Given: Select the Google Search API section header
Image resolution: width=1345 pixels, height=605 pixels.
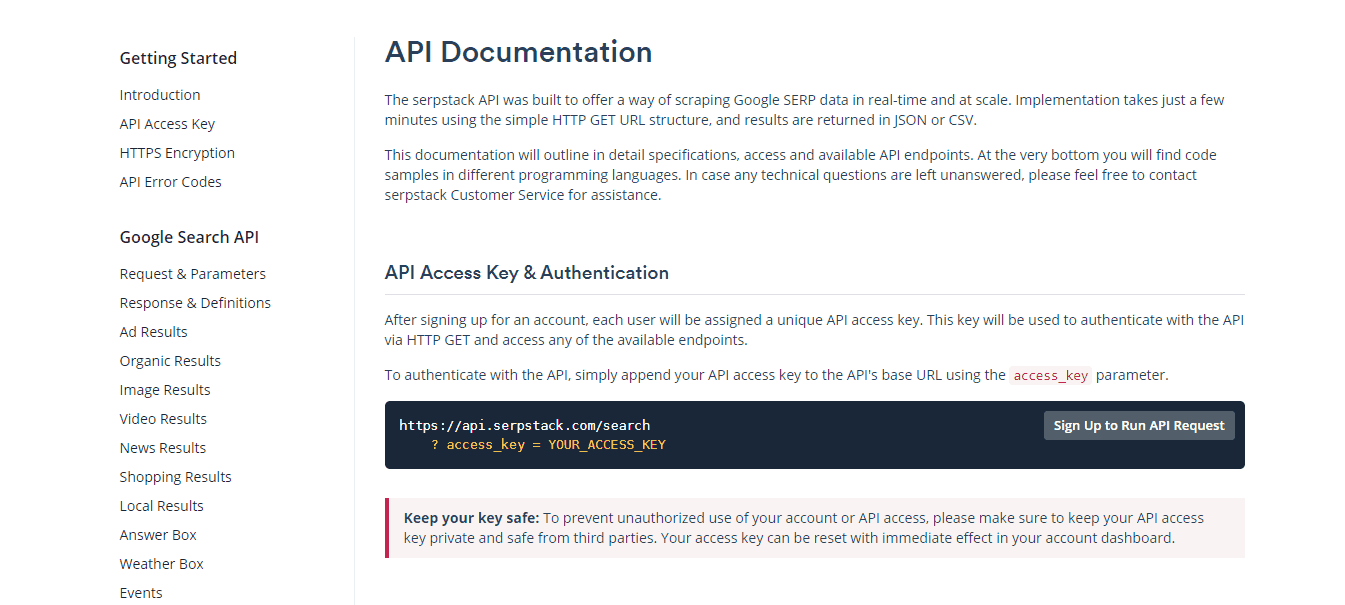Looking at the screenshot, I should [189, 236].
